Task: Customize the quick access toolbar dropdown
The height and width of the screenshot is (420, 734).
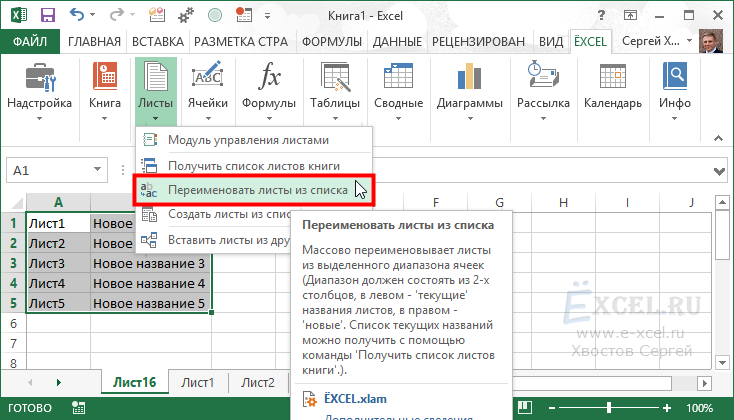Action: tap(267, 16)
